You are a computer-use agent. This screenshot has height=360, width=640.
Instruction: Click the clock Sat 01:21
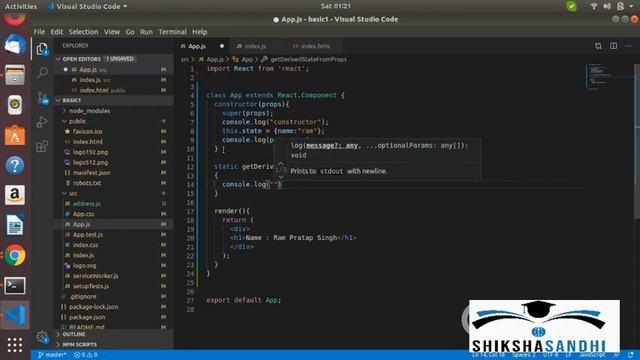tap(336, 6)
